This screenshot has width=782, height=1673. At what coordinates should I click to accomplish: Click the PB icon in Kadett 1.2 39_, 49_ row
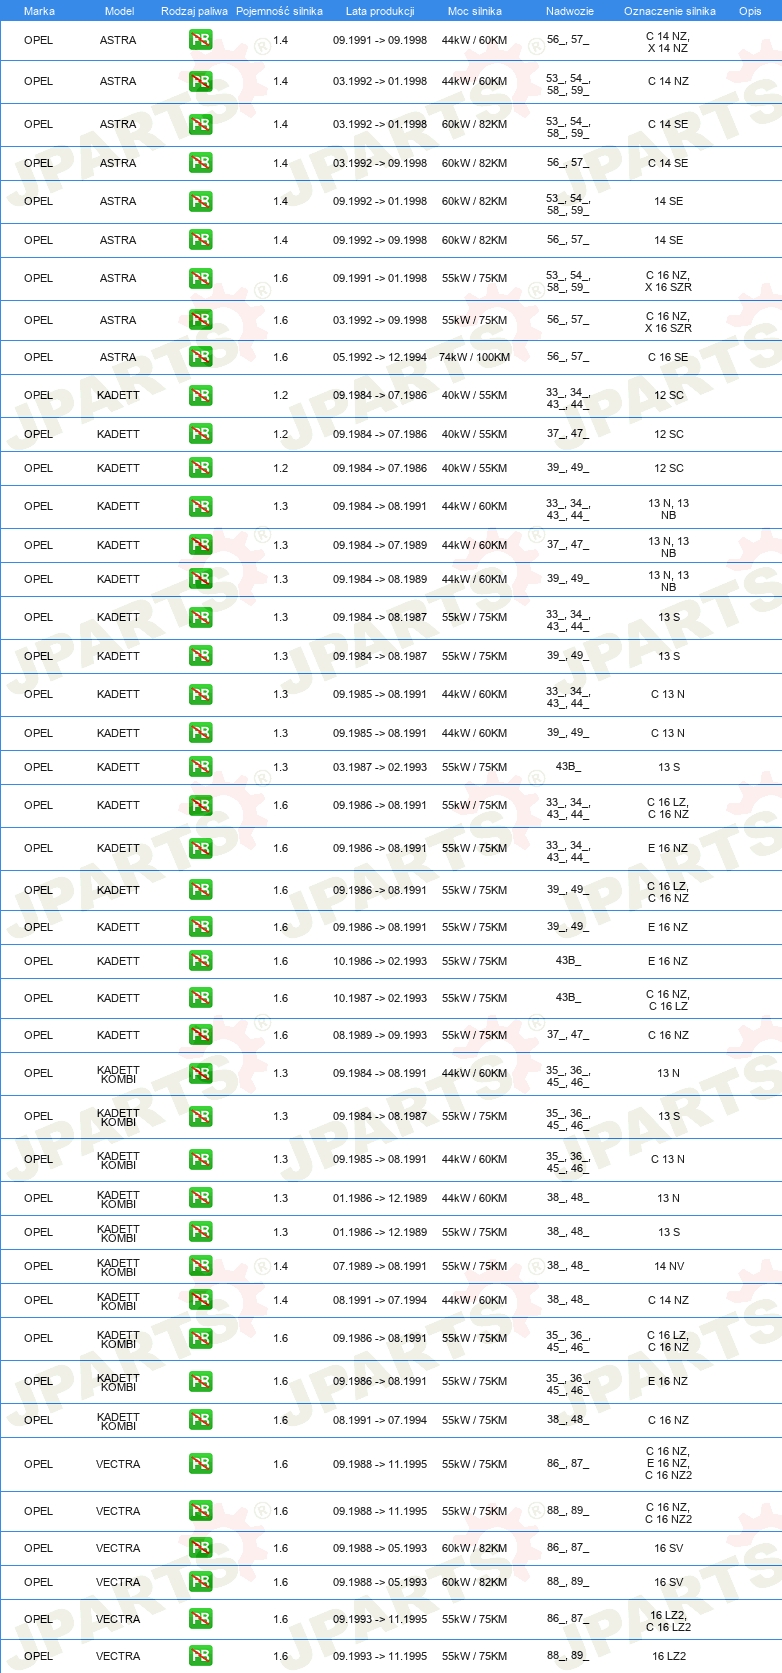[200, 469]
